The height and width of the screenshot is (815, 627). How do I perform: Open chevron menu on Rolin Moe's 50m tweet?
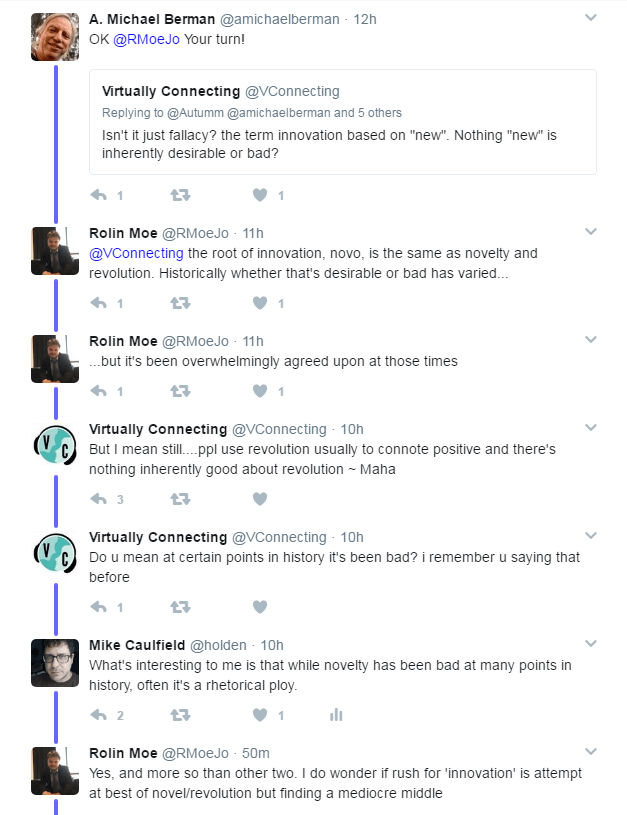click(x=591, y=751)
